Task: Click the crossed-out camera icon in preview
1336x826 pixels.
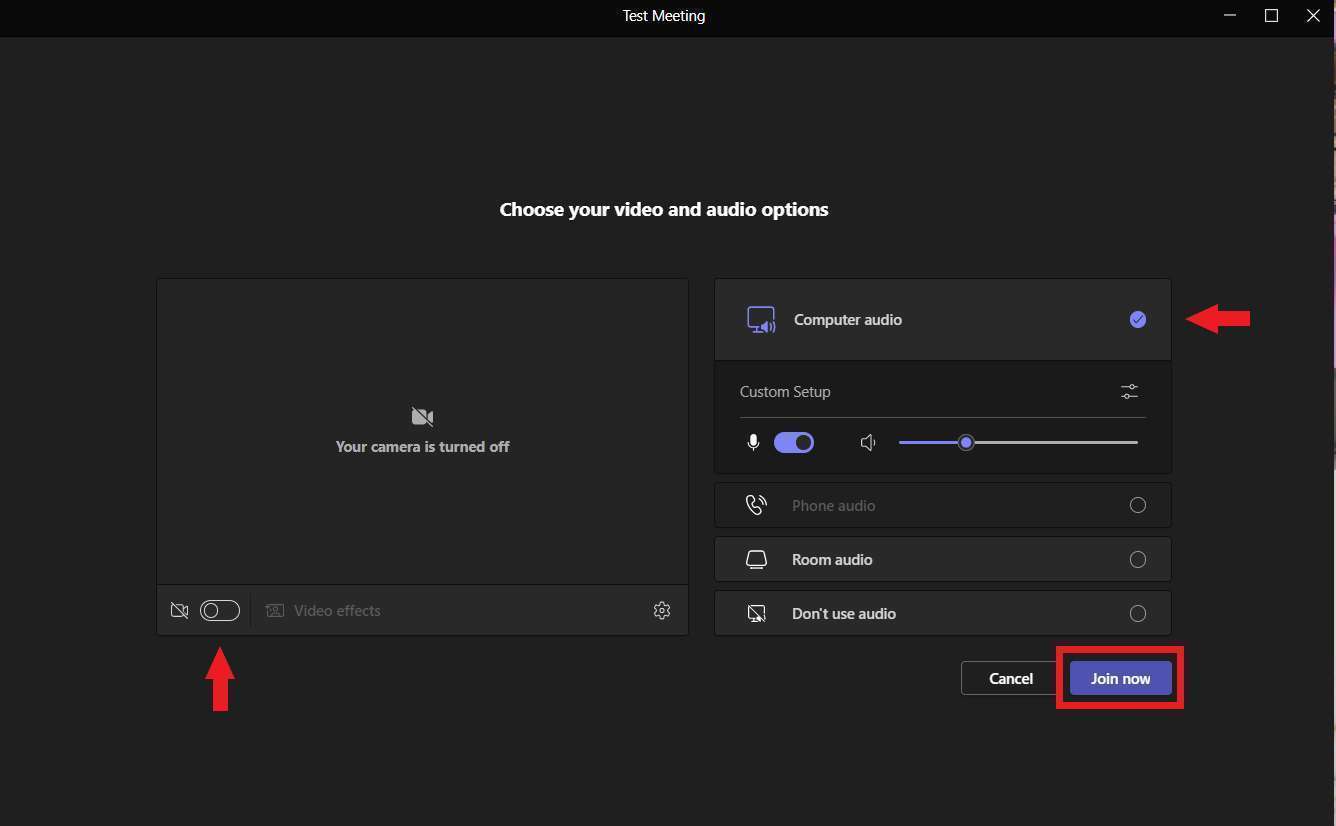Action: pyautogui.click(x=422, y=417)
